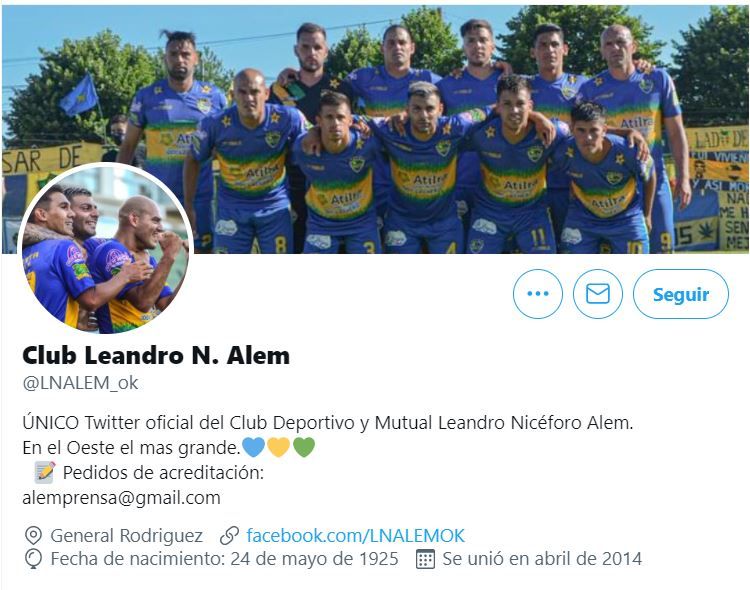Open the three-dot more options button
750x590 pixels.
(x=538, y=294)
